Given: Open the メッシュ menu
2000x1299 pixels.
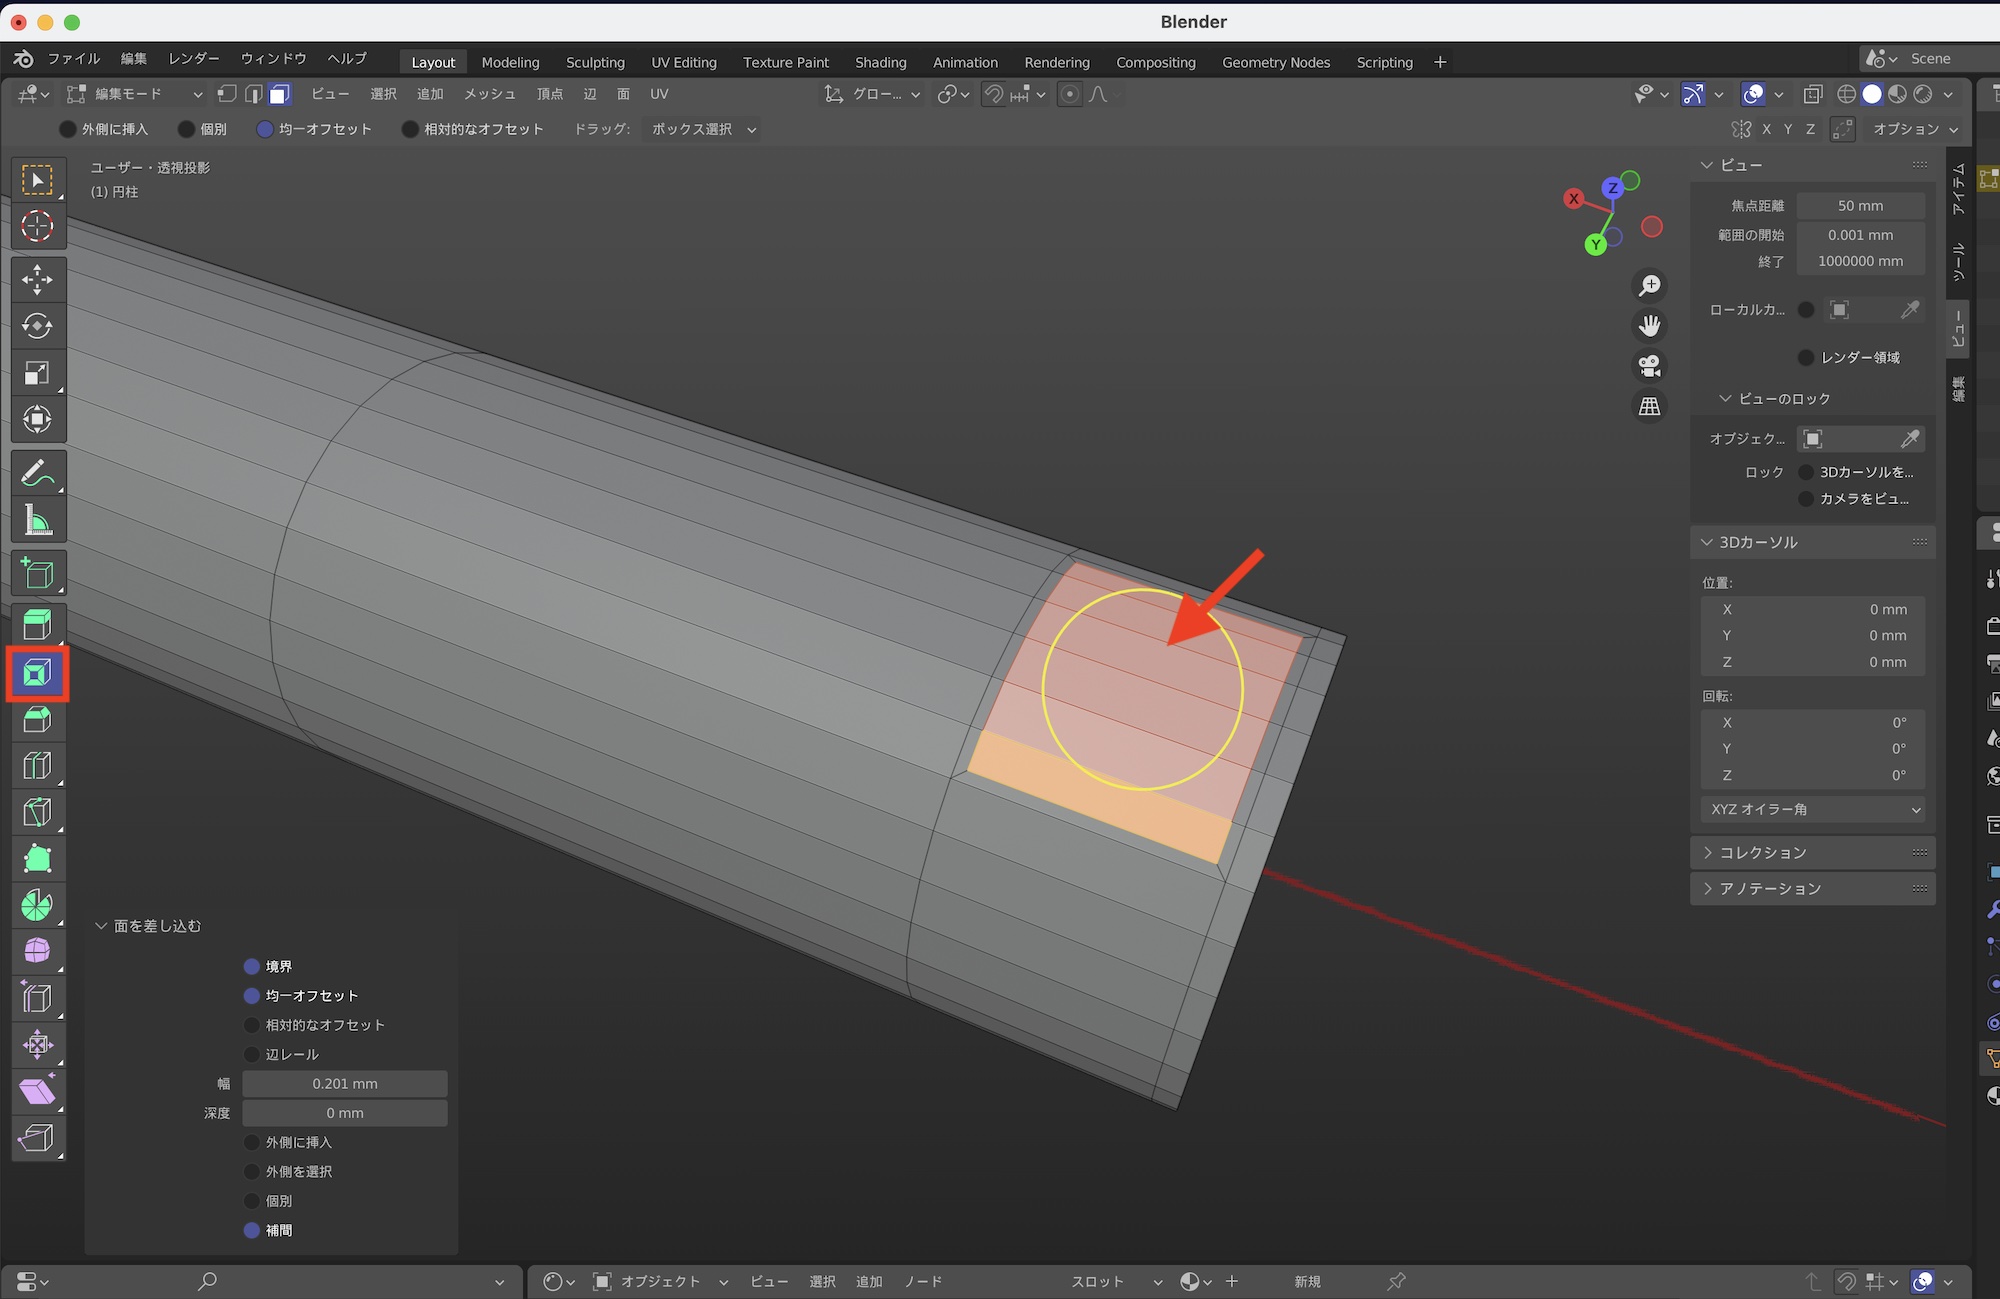Looking at the screenshot, I should (489, 94).
